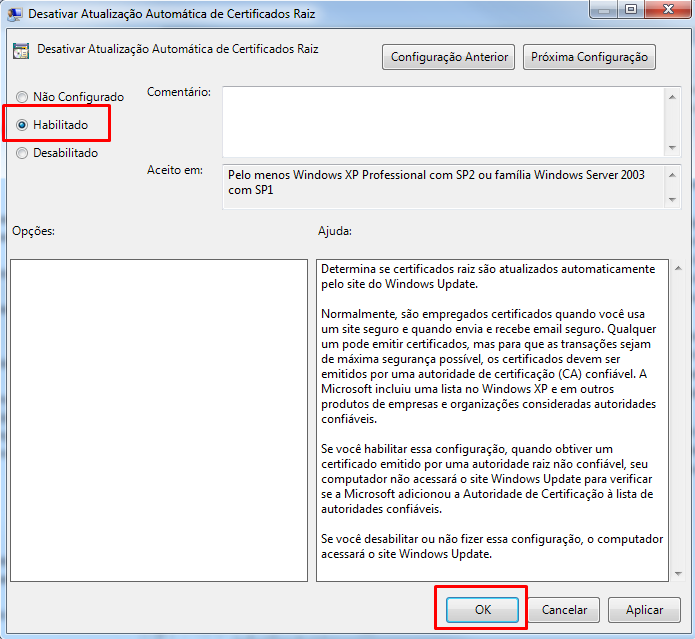Click the Comentário box scroll up arrow
695x639 pixels.
673,95
